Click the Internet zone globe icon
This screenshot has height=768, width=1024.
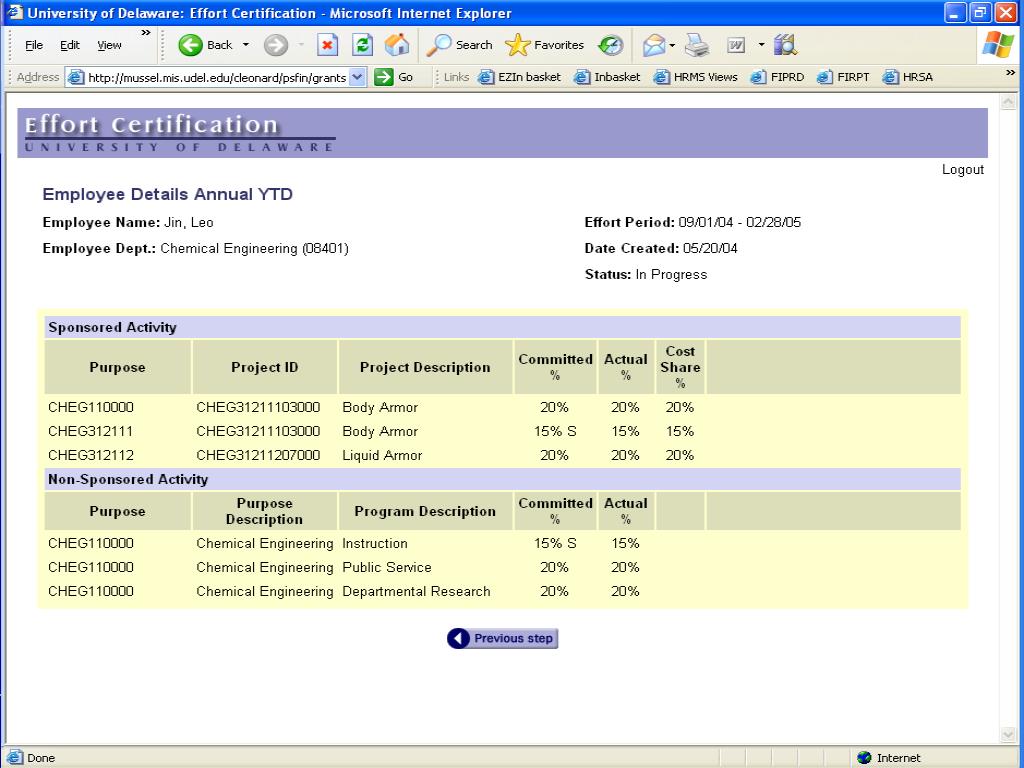pyautogui.click(x=864, y=758)
